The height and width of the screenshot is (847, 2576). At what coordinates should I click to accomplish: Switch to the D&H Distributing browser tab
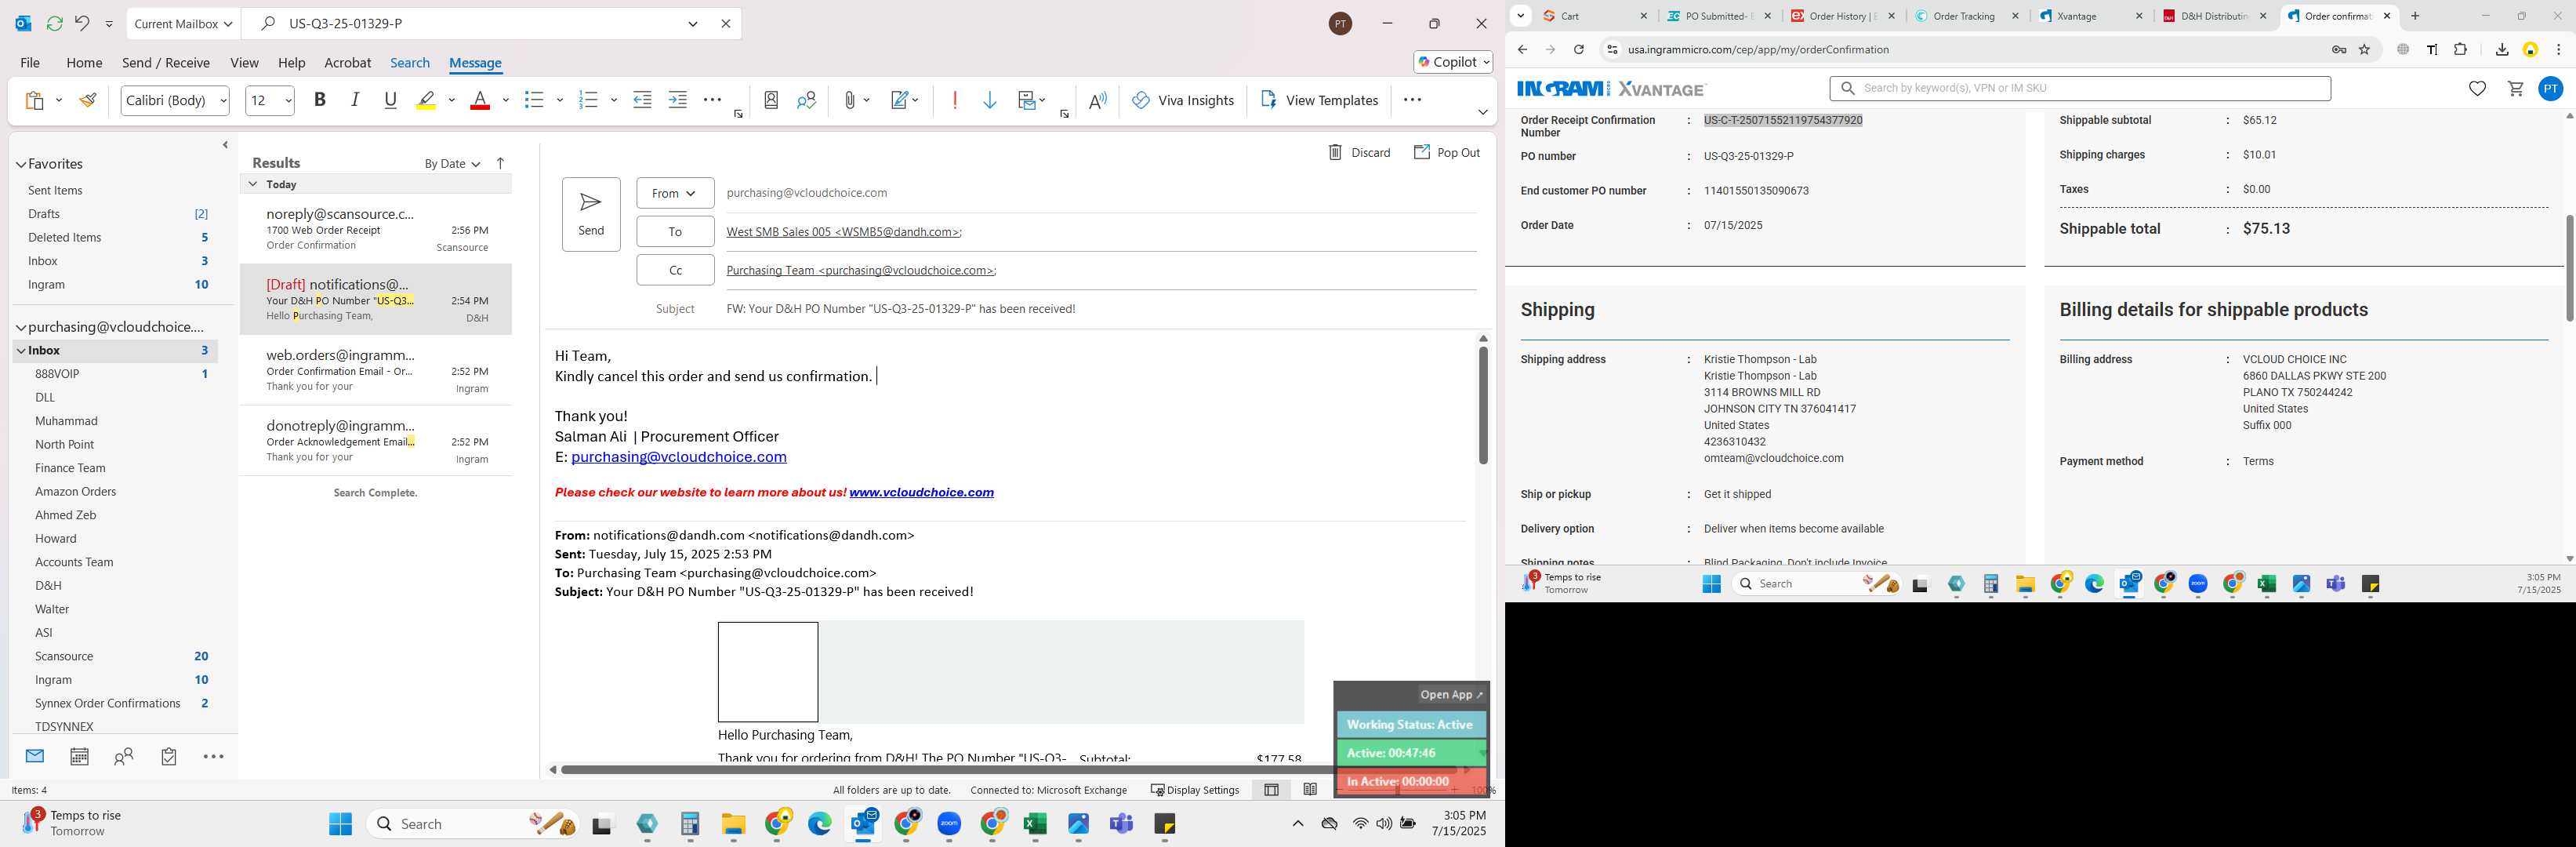[2212, 16]
